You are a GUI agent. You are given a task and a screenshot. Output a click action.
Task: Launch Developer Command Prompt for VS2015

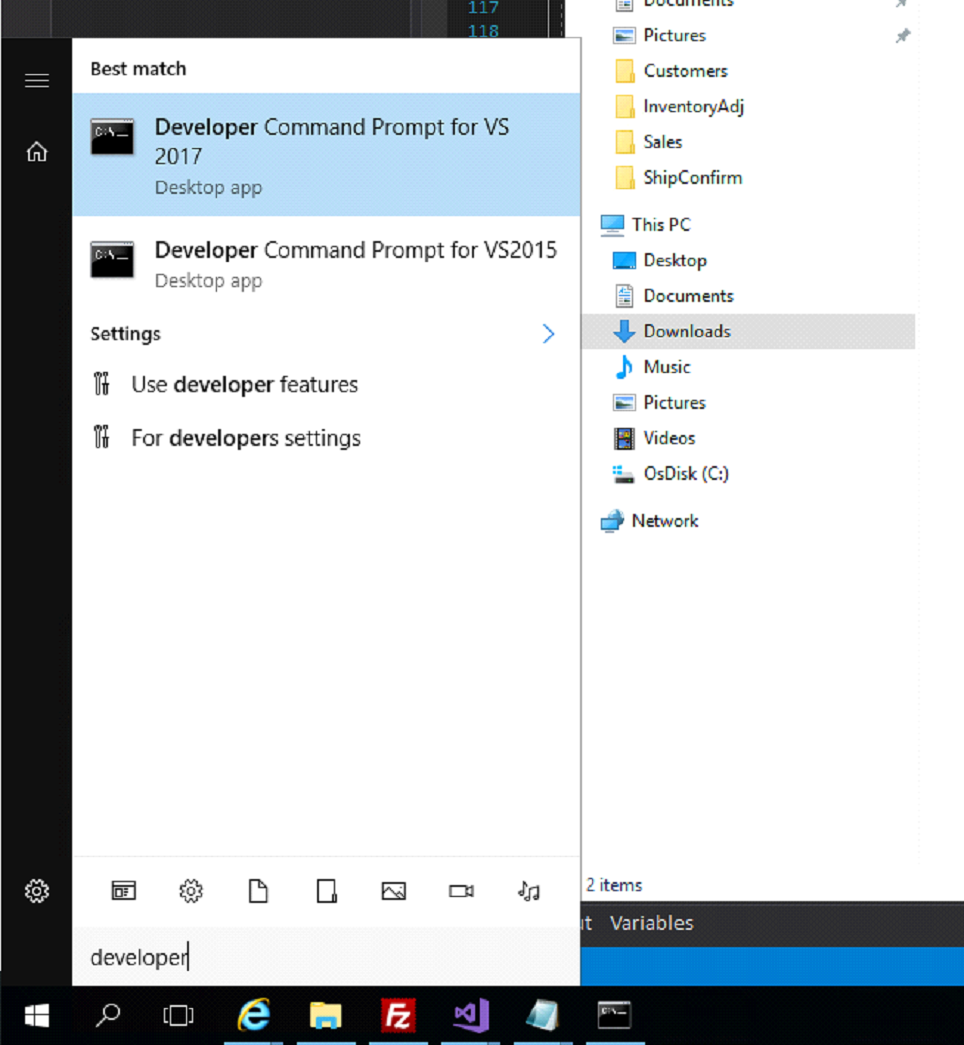(x=326, y=265)
